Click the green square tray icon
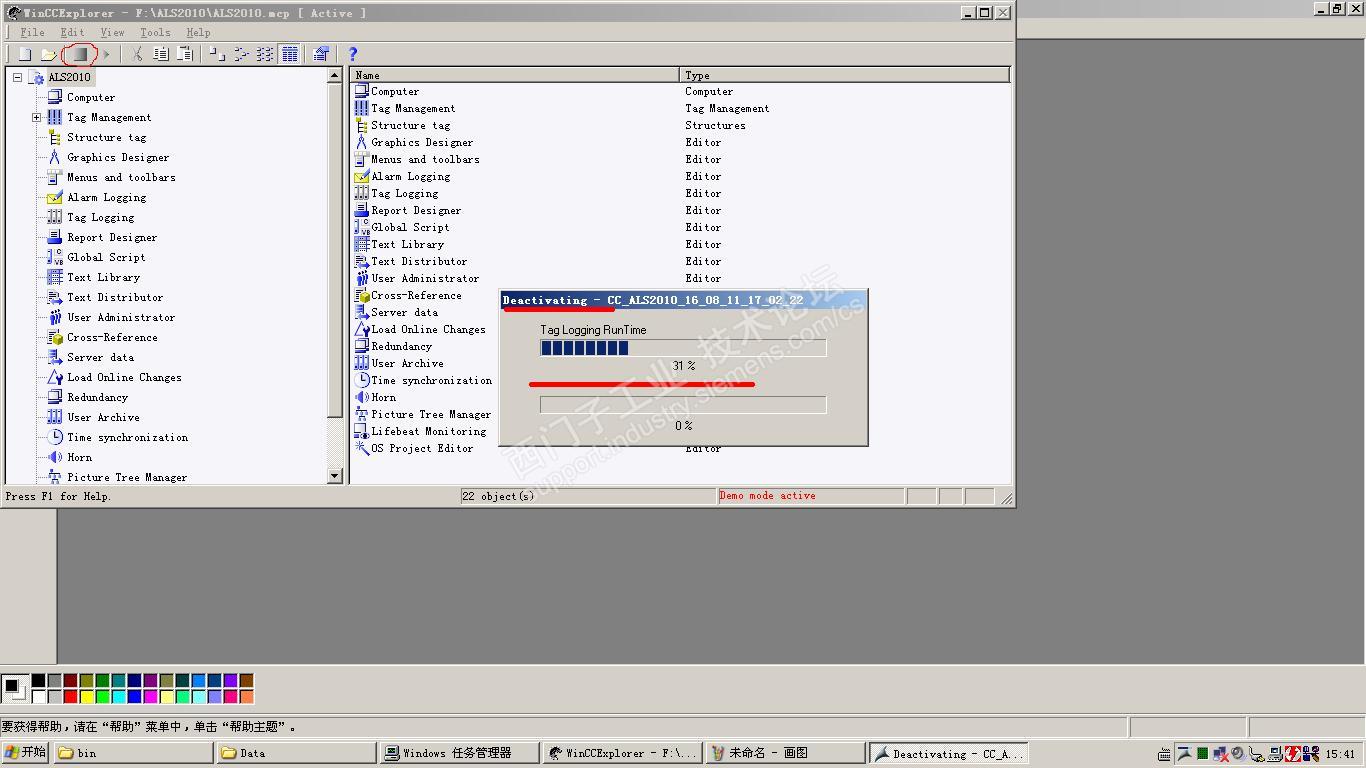Screen dimensions: 1366x768 [1203, 754]
